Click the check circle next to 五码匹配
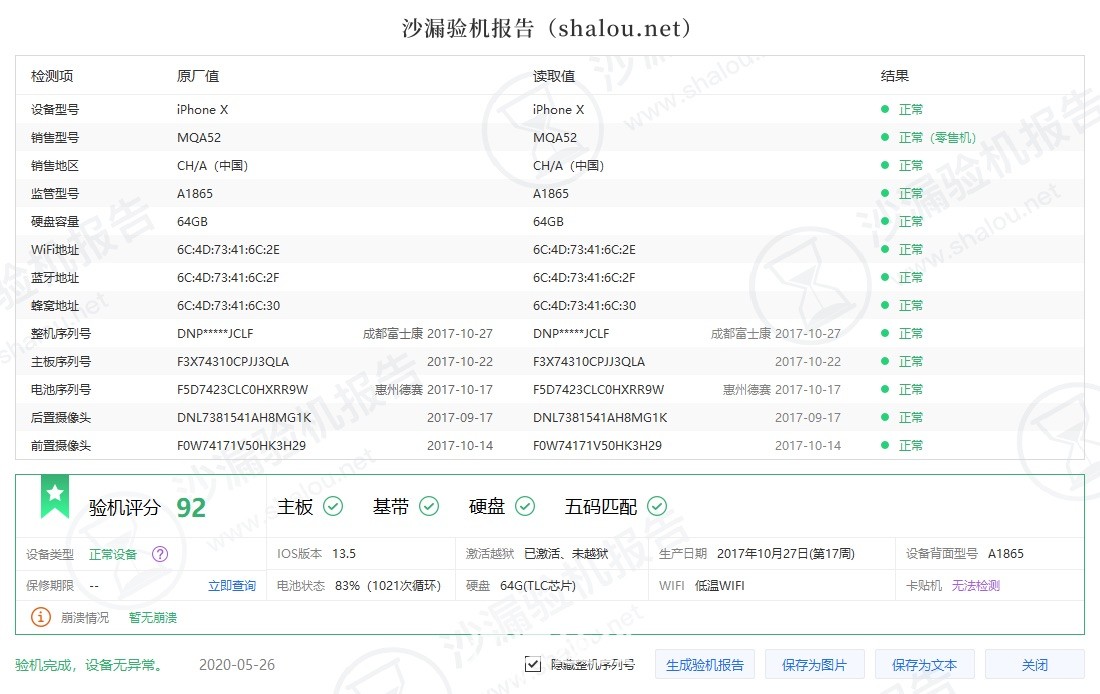Viewport: 1100px width, 694px height. pyautogui.click(x=657, y=506)
